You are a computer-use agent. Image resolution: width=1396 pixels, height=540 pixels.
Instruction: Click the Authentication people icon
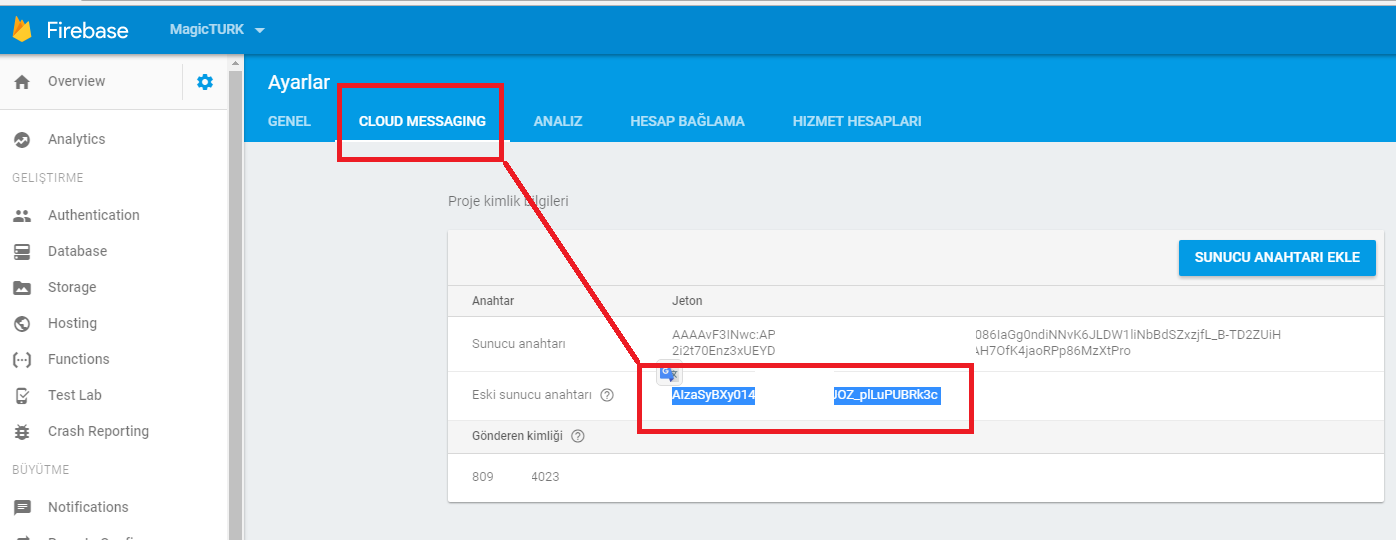point(22,216)
